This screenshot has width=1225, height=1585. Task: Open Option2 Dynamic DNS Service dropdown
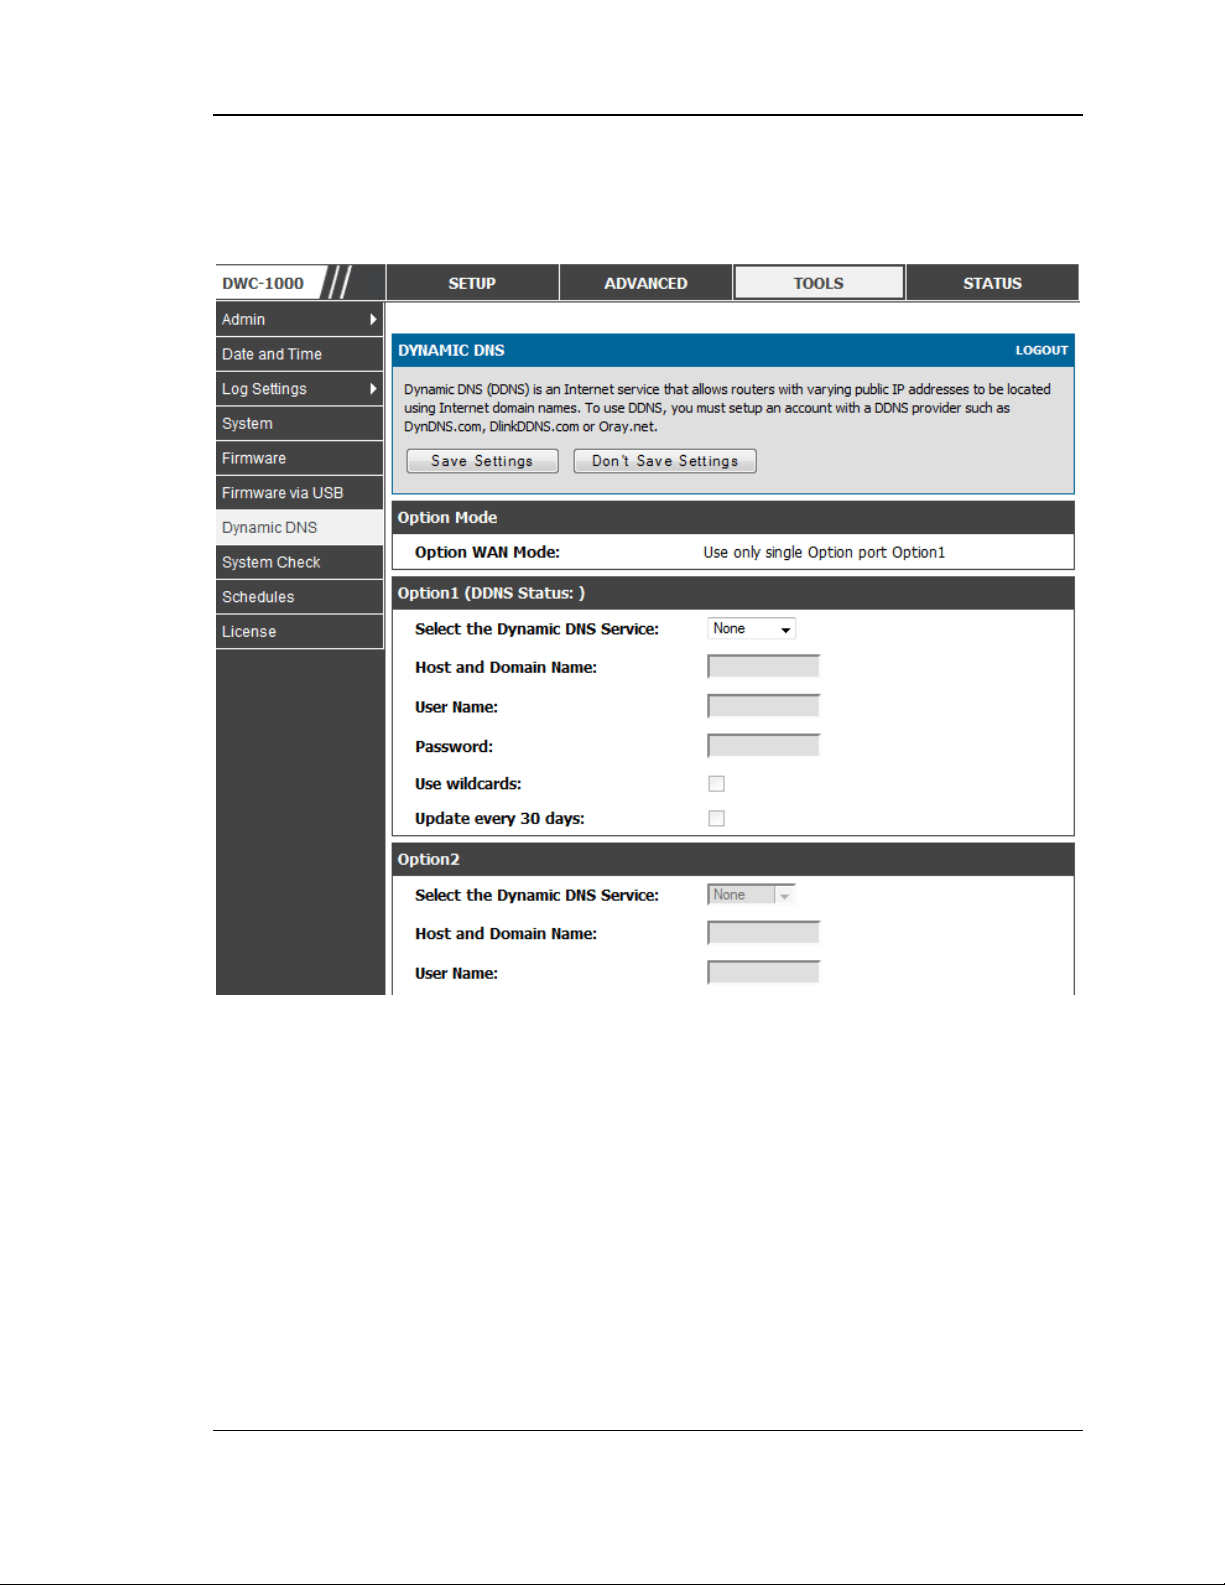pyautogui.click(x=751, y=895)
